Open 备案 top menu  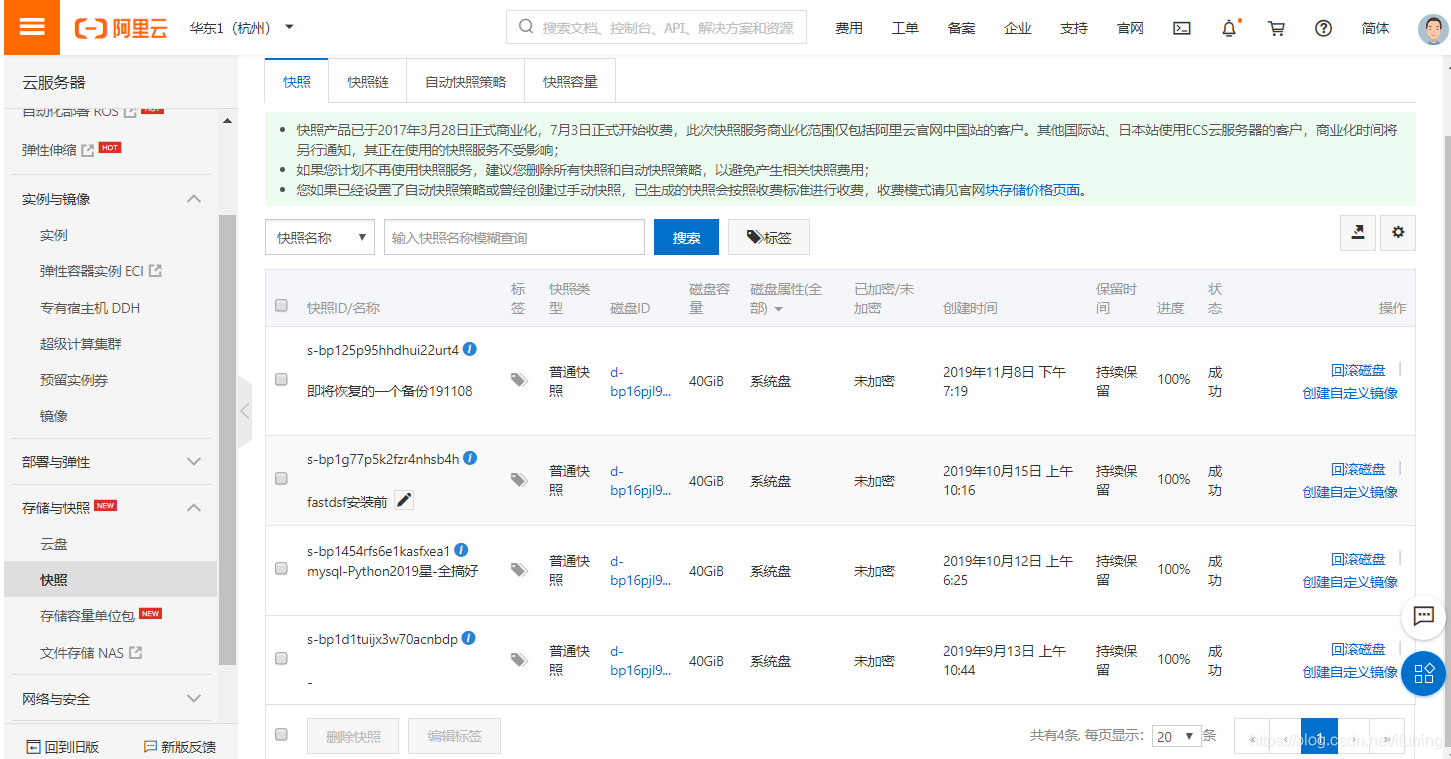pyautogui.click(x=961, y=28)
